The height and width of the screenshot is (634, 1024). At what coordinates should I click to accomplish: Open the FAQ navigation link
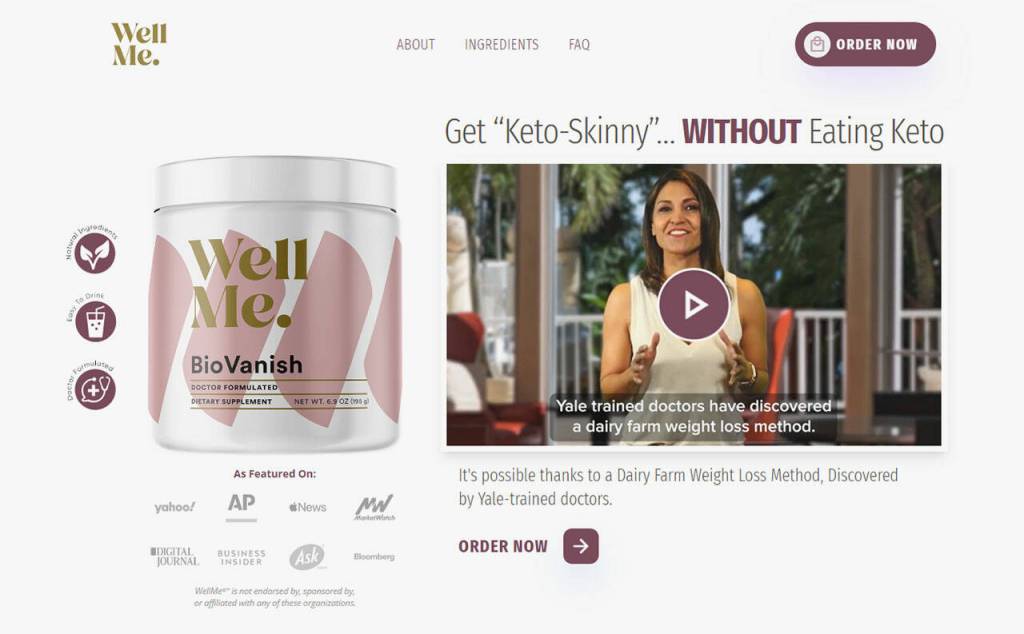coord(579,44)
